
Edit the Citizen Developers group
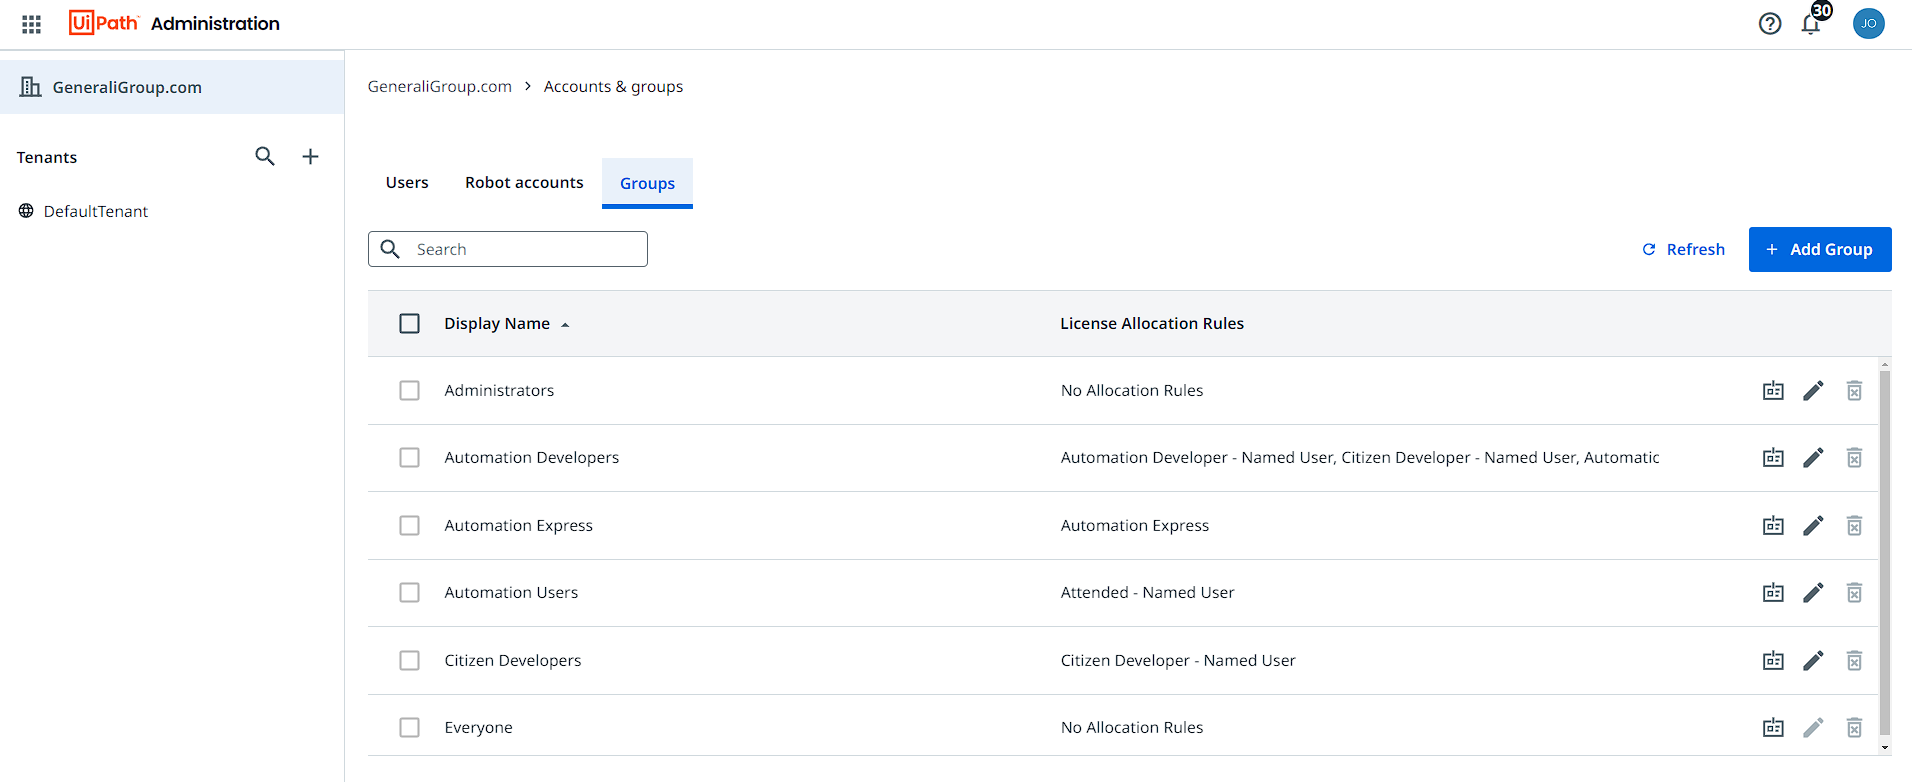tap(1813, 661)
